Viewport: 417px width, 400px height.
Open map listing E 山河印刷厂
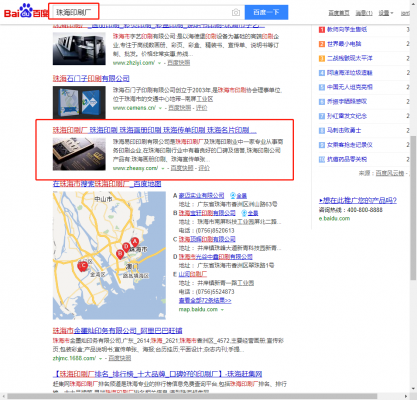coord(193,274)
